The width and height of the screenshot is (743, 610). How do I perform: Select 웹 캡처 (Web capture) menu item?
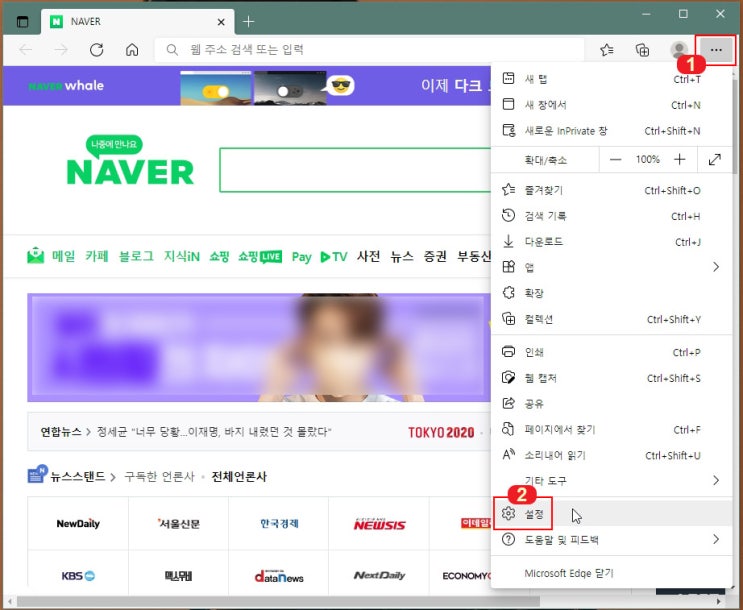611,378
